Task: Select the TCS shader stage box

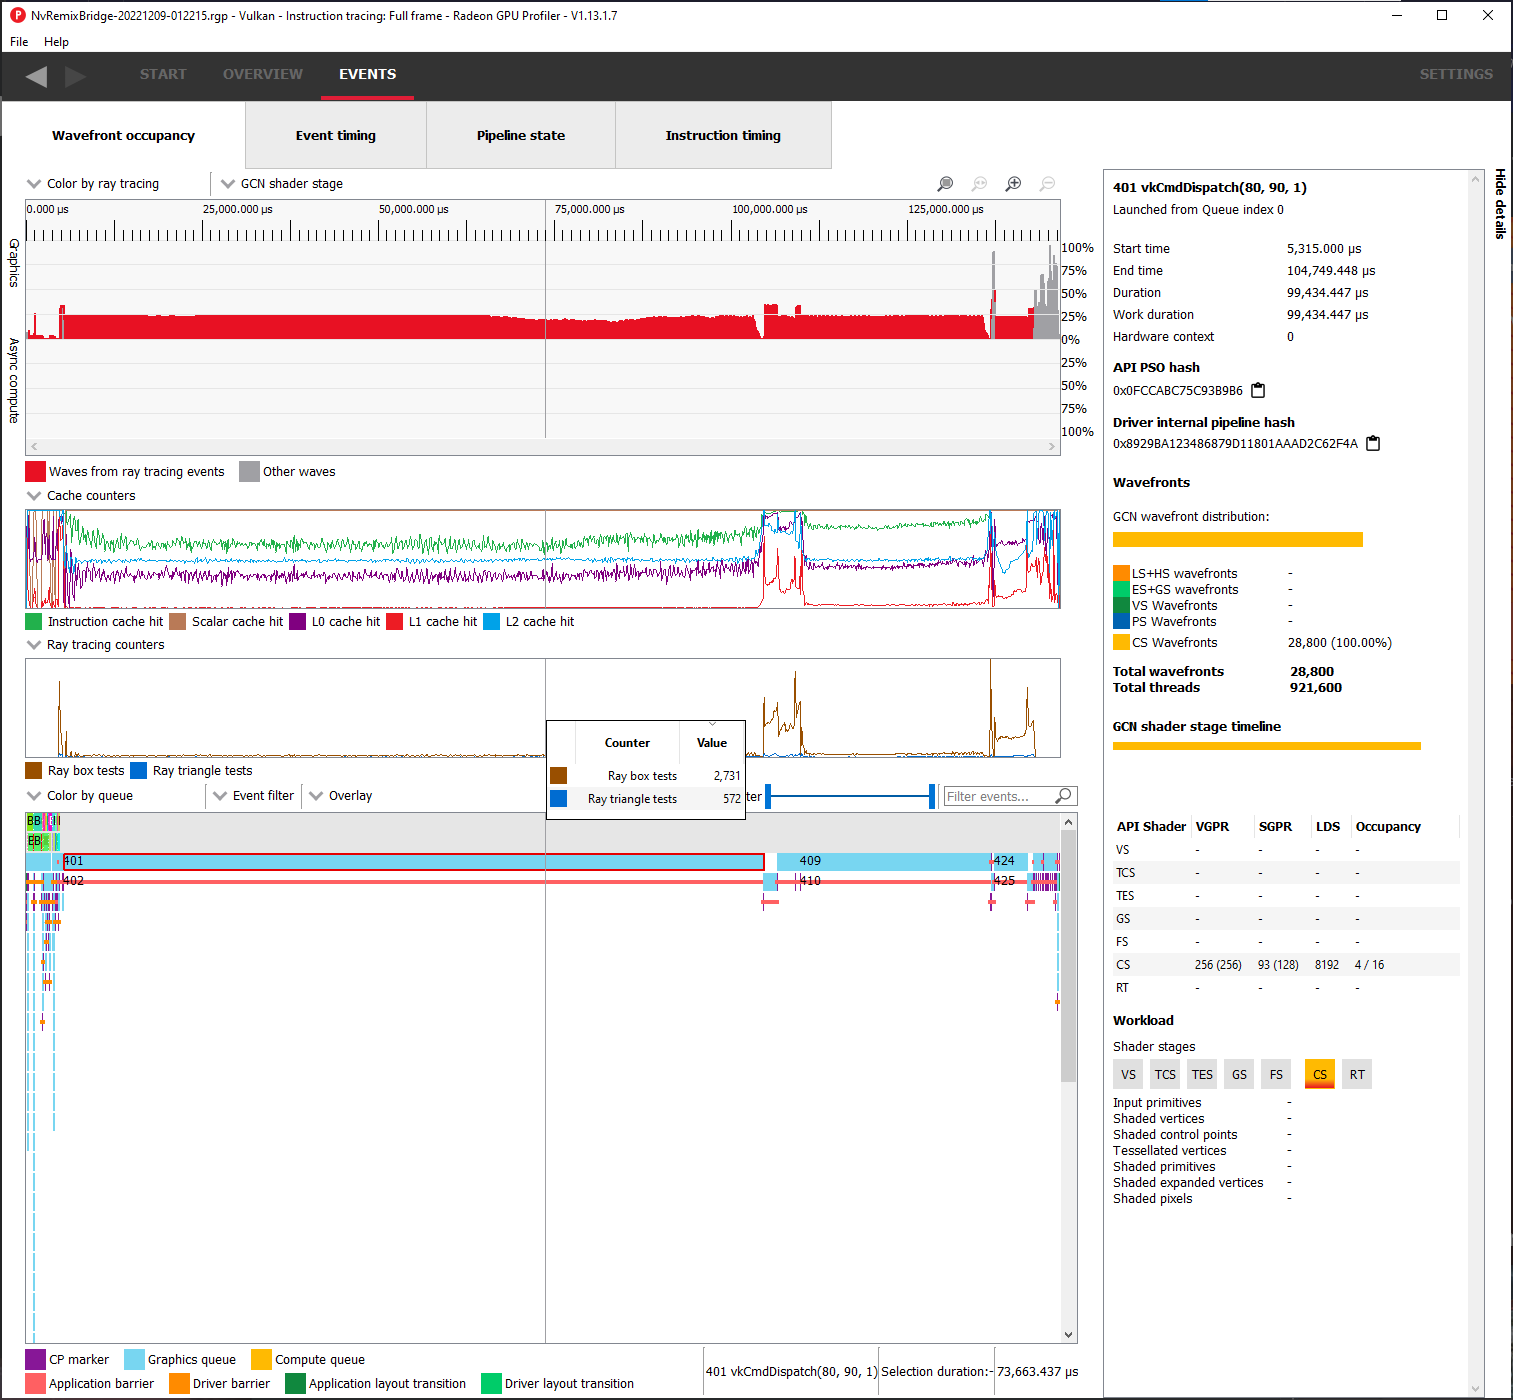Action: point(1165,1074)
